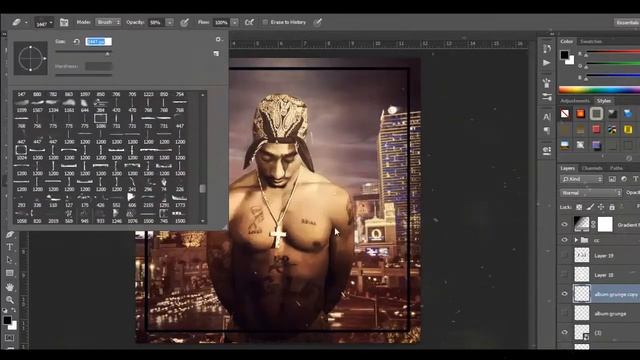
Task: Open the layer filter Kind dropdown
Action: pos(582,179)
